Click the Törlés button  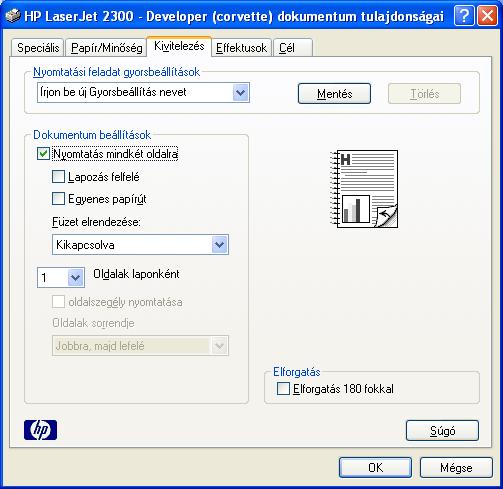(x=424, y=94)
